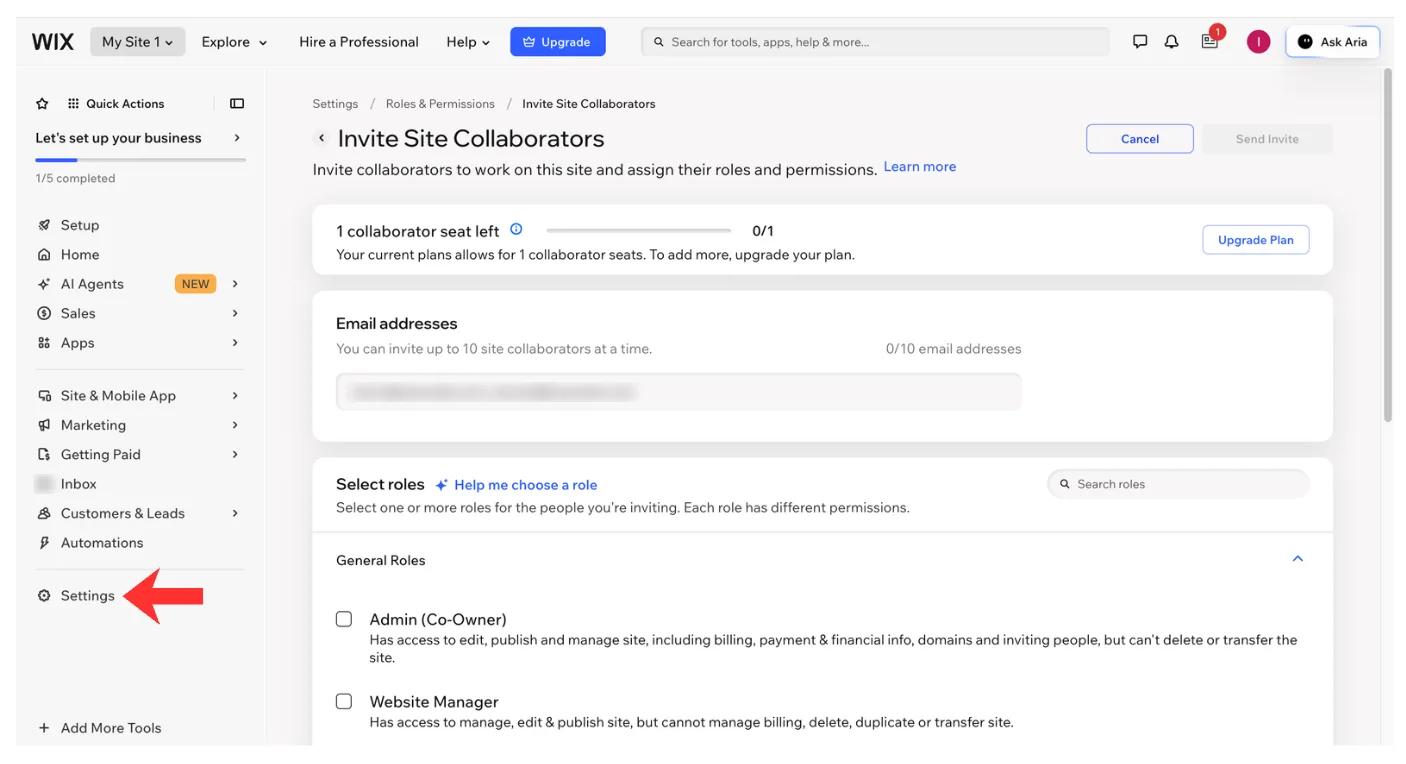Check the Website Manager role checkbox
The image size is (1406, 764).
[x=344, y=701]
